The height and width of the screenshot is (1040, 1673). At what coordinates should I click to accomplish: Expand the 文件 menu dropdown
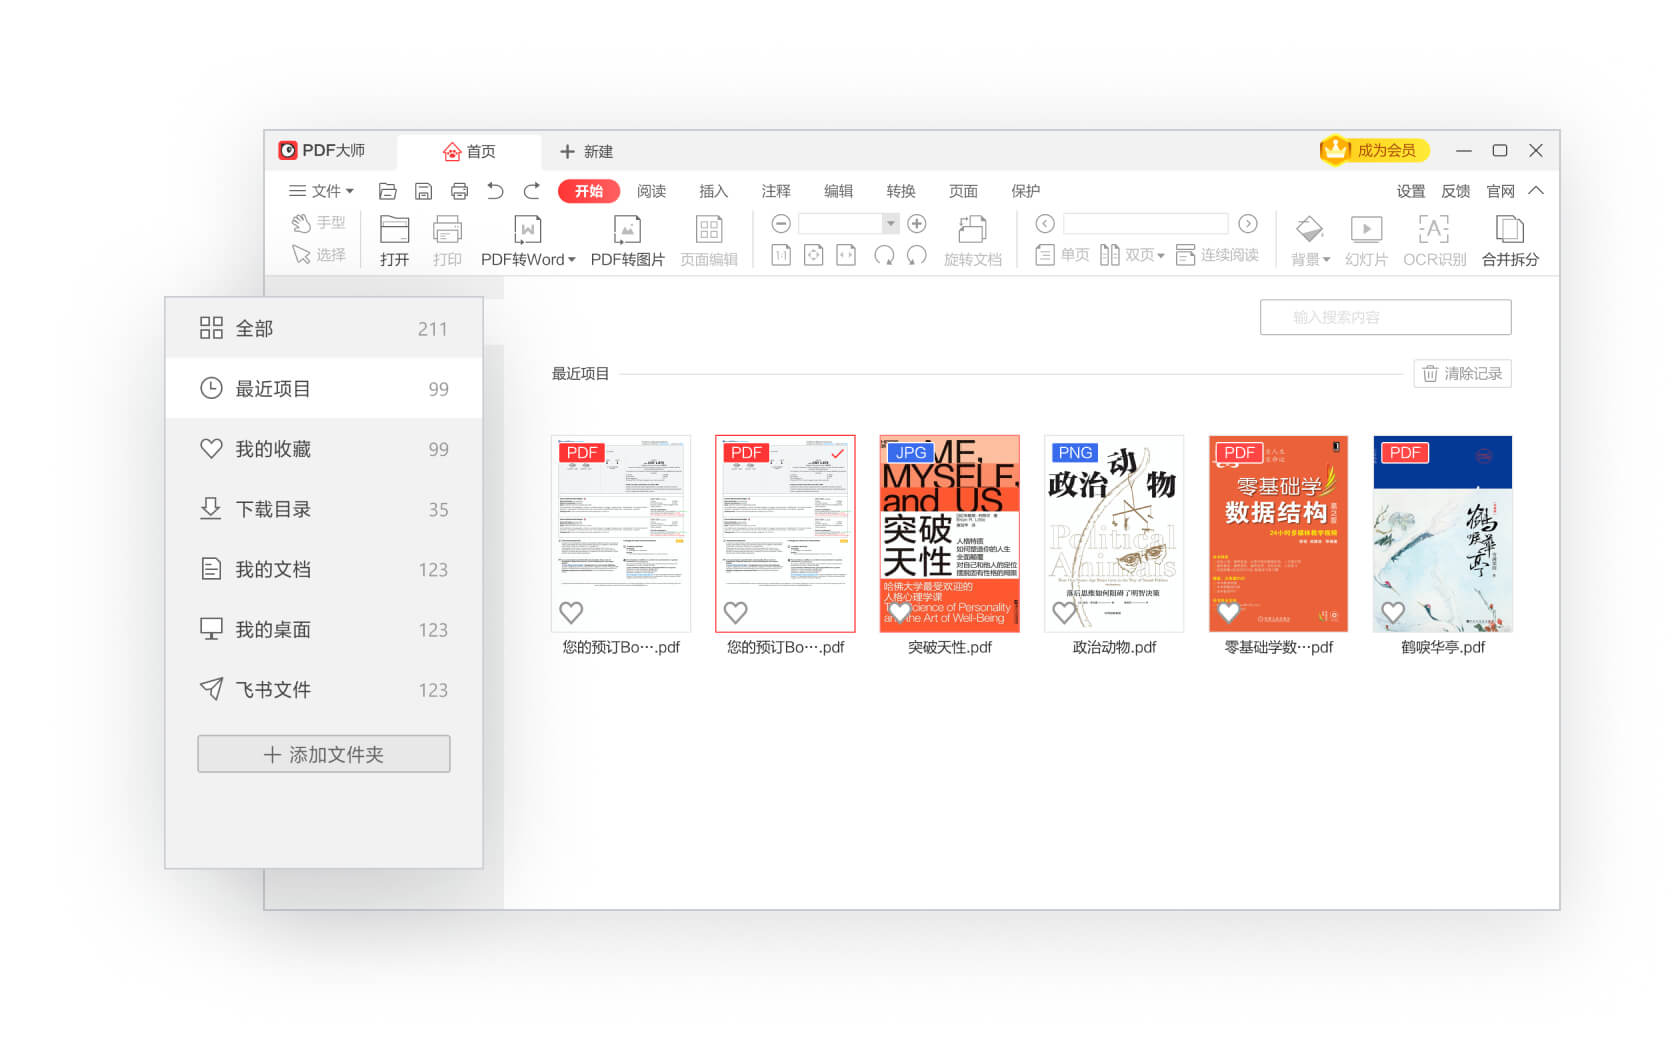click(x=322, y=191)
